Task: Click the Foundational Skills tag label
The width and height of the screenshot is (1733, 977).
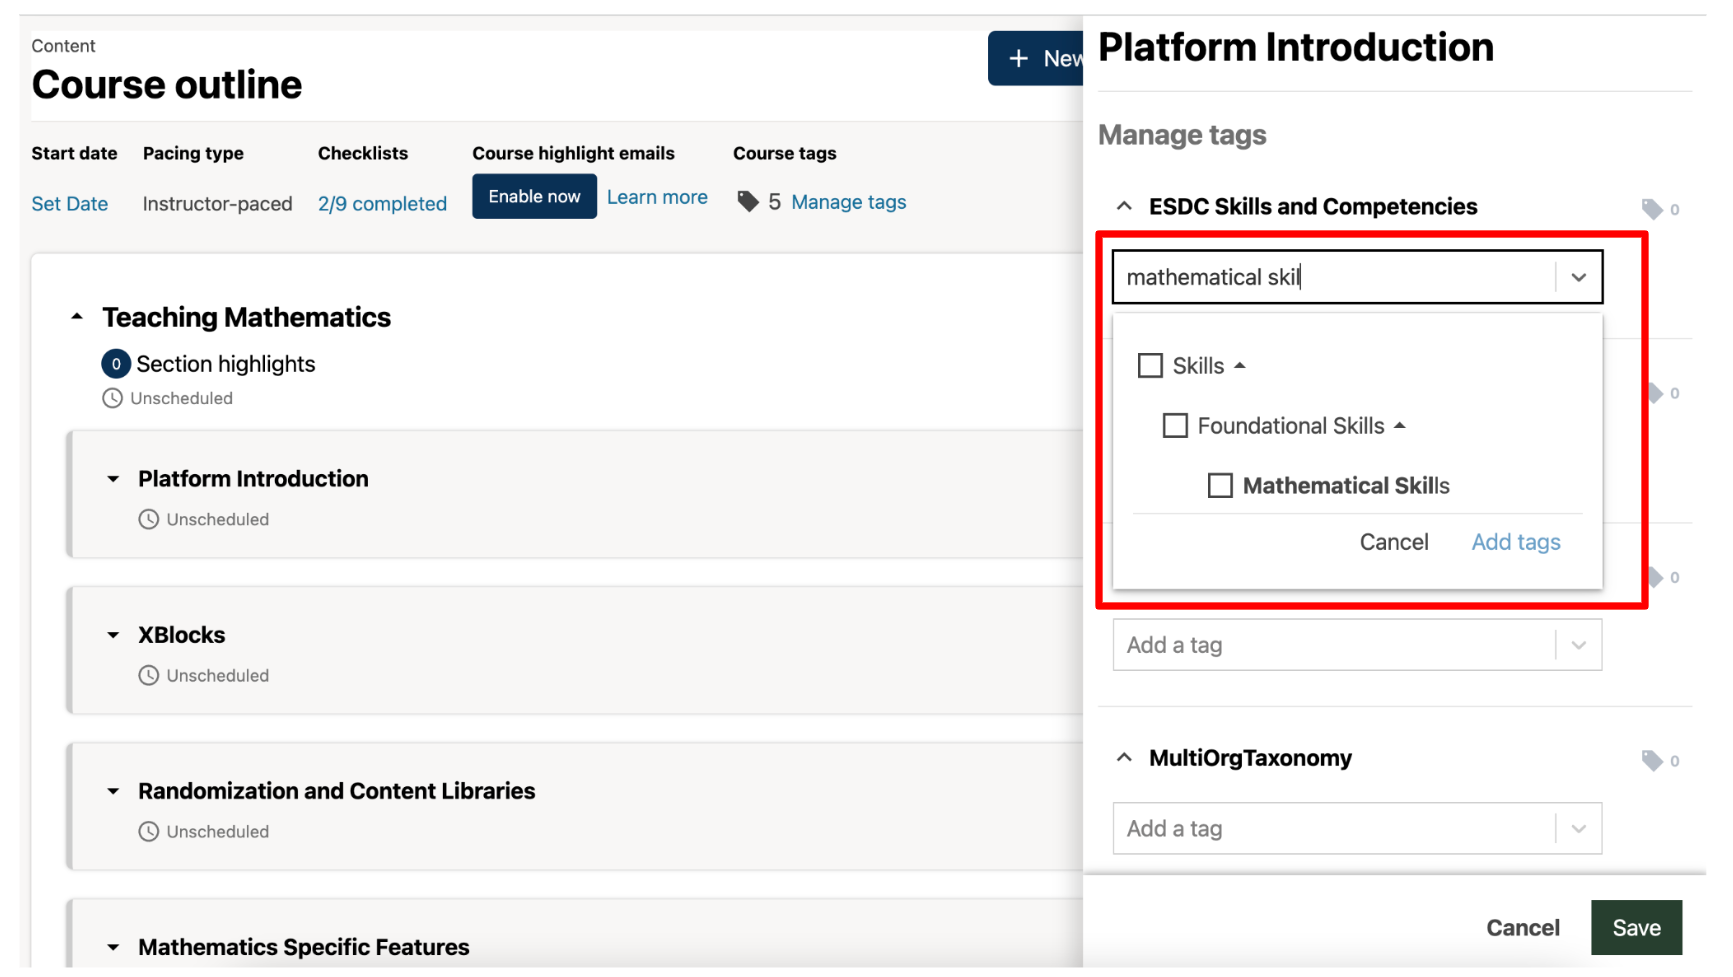Action: [x=1290, y=425]
